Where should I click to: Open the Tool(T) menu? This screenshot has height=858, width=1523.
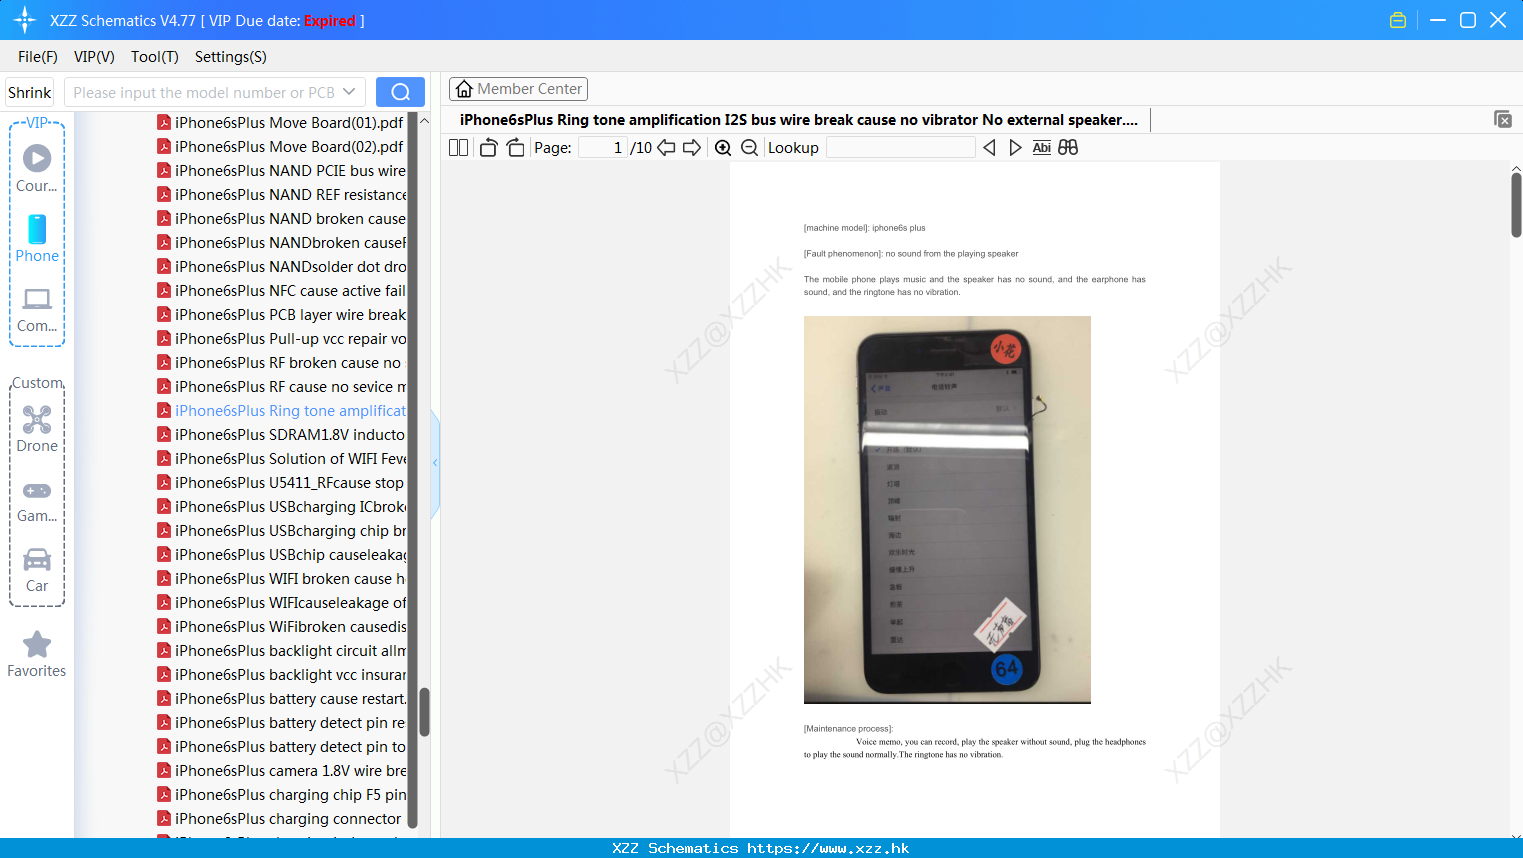click(155, 57)
